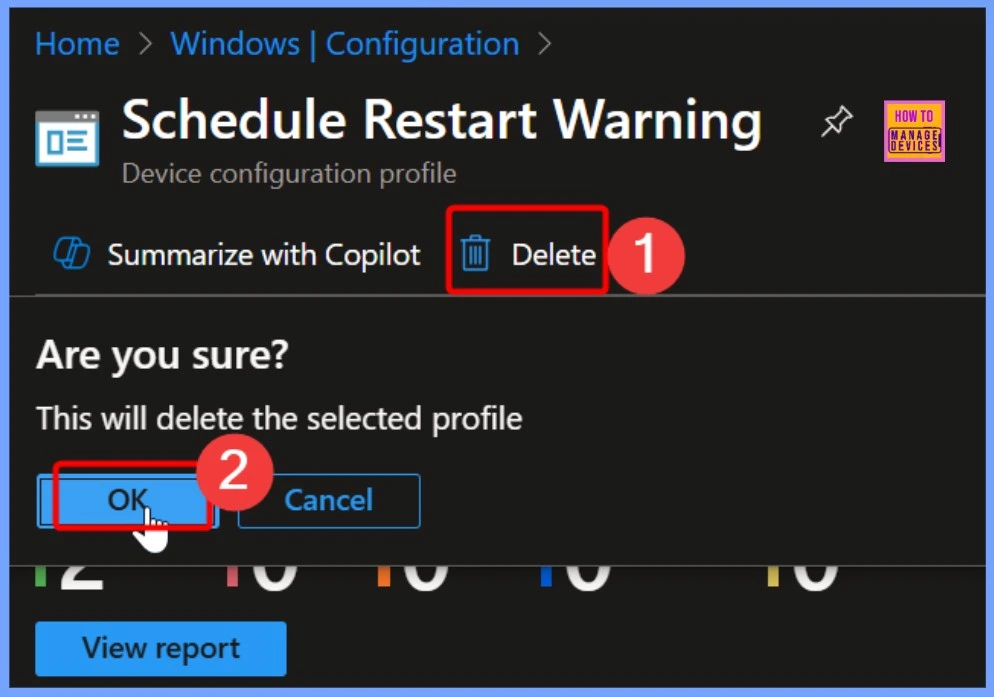The height and width of the screenshot is (697, 994).
Task: Select the blue status indicator bar
Action: click(x=546, y=577)
